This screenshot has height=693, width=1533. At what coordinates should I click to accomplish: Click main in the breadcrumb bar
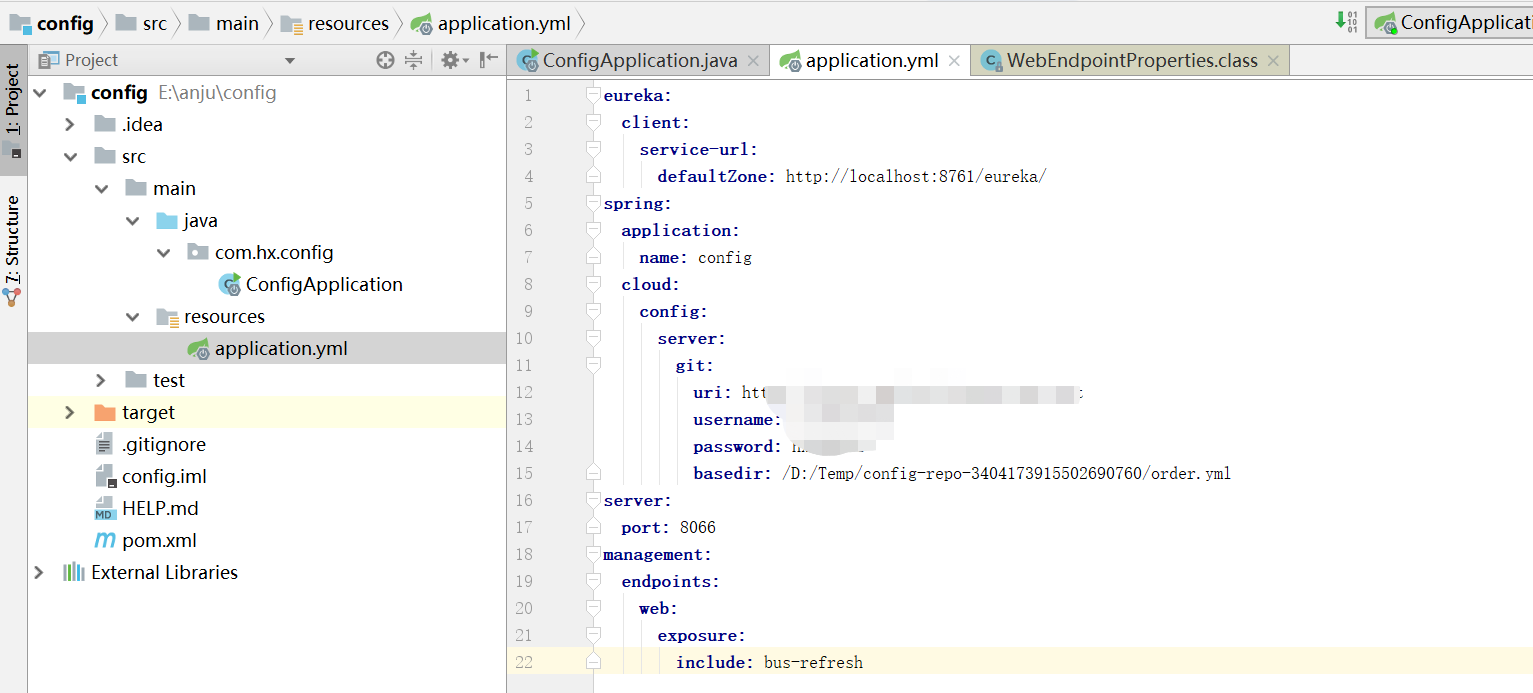237,23
